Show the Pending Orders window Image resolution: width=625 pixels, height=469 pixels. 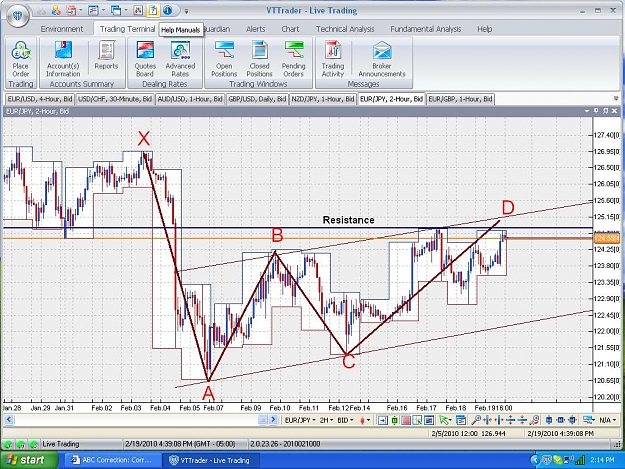(293, 59)
